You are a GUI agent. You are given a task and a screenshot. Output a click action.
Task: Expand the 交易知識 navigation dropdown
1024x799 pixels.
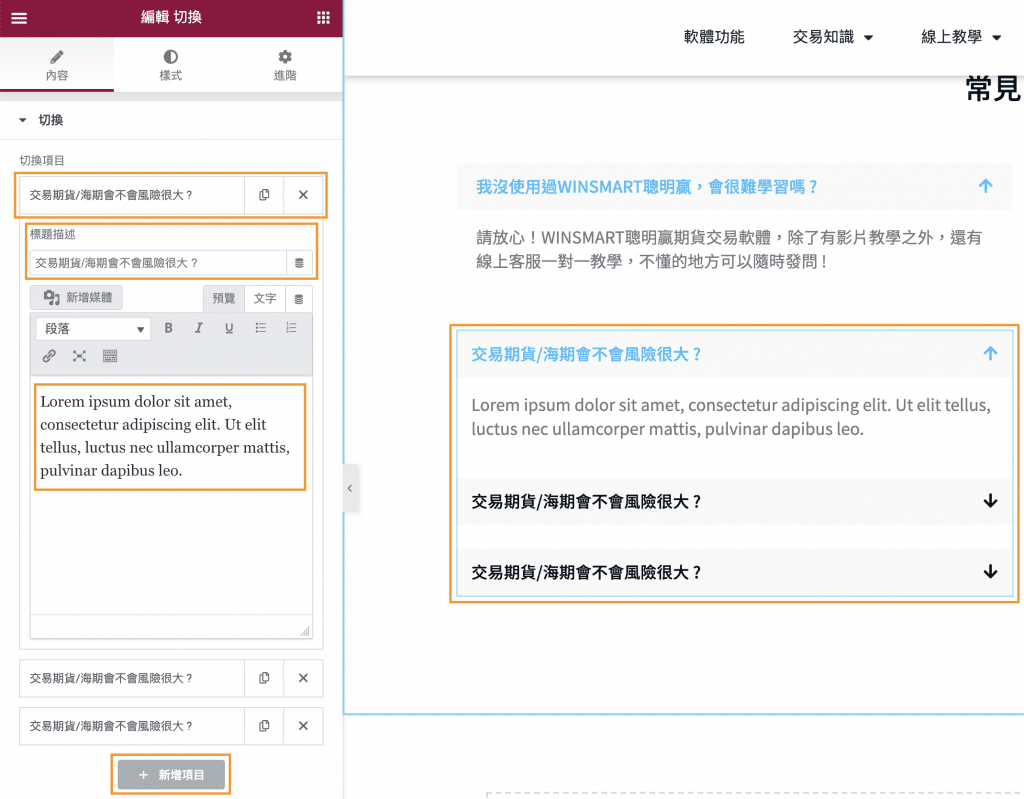coord(833,35)
